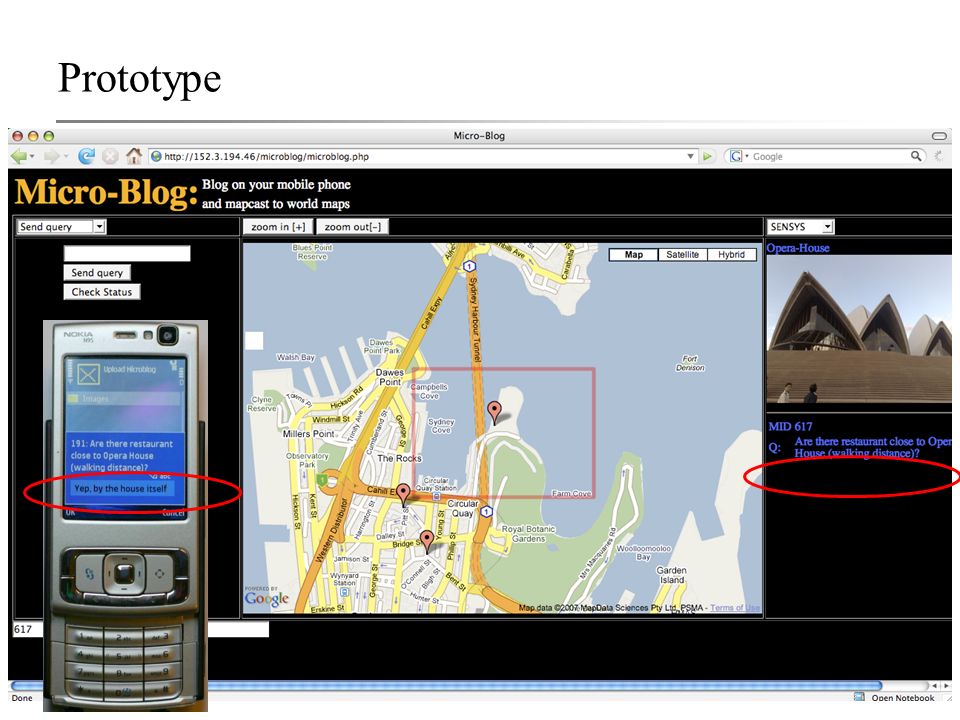Viewport: 960px width, 720px height.
Task: Switch the map to Satellite view
Action: (x=683, y=255)
